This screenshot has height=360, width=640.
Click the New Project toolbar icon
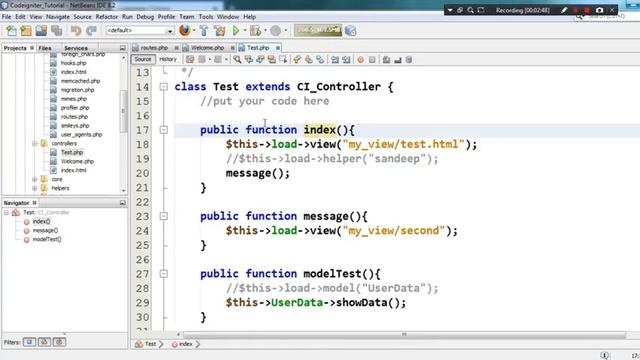[26, 31]
